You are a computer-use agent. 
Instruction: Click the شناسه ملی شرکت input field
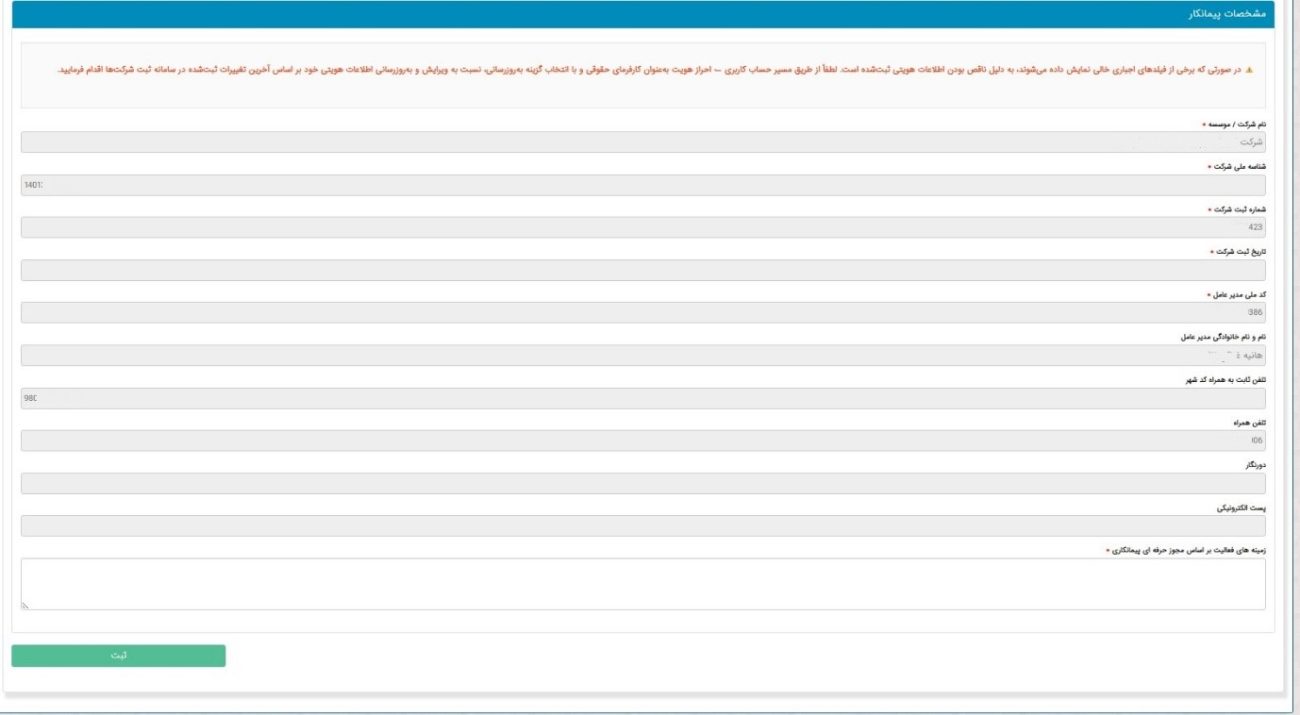point(643,185)
